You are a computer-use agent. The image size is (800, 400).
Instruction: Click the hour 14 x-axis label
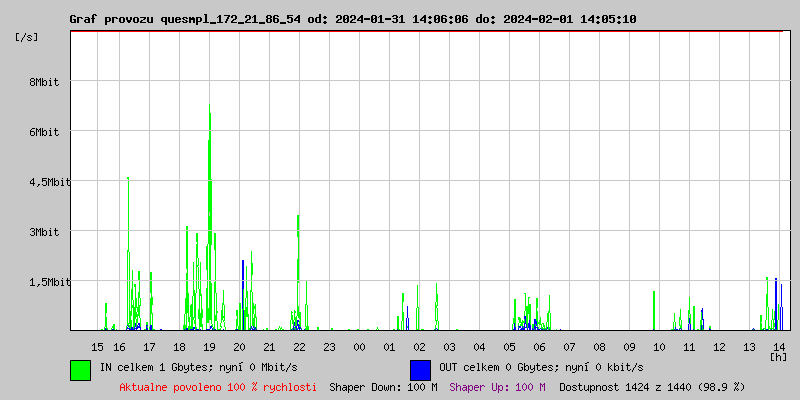(779, 346)
